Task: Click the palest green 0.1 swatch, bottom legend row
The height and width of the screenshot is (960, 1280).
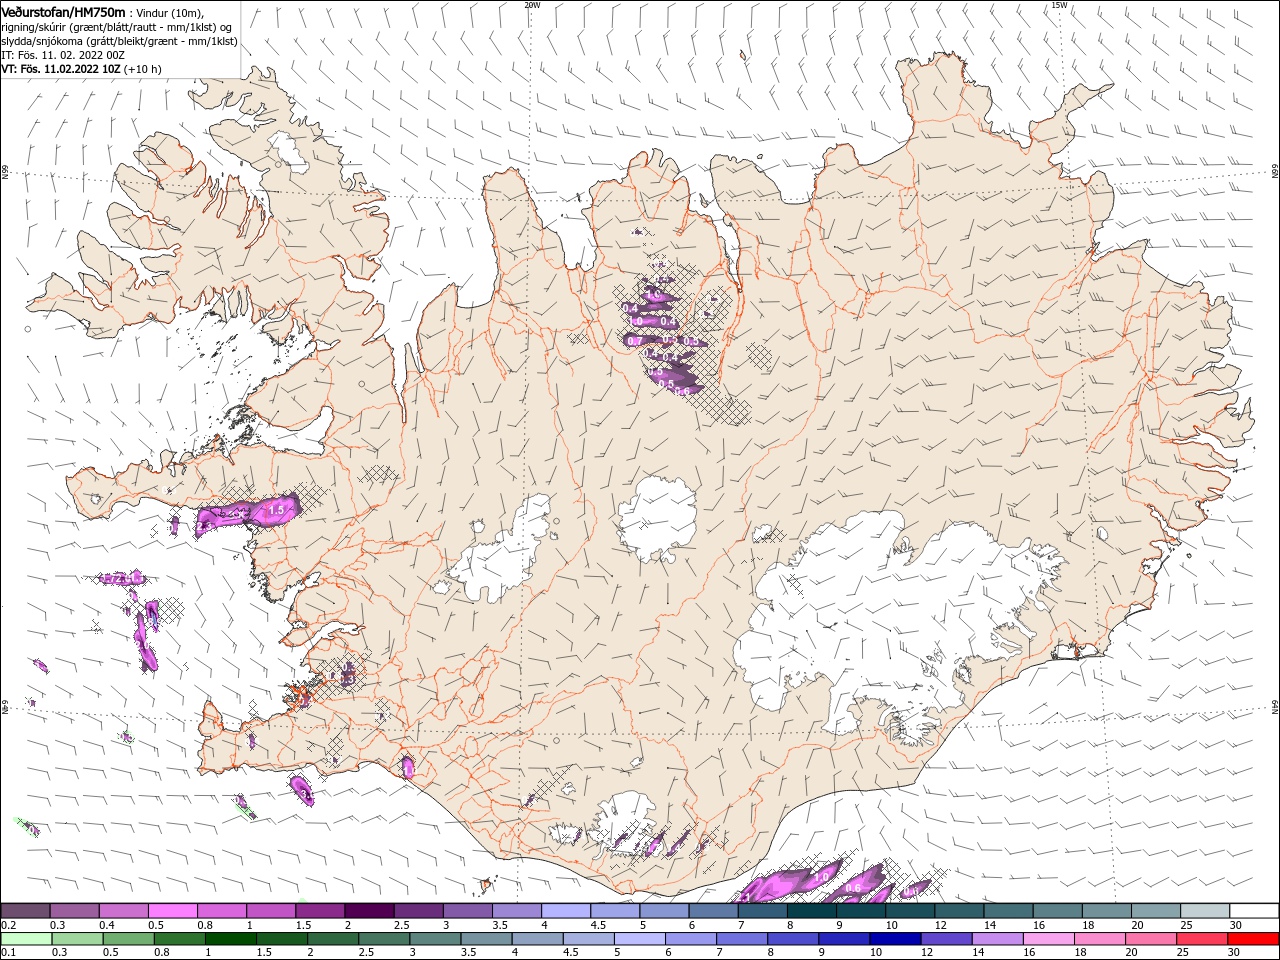Action: click(26, 939)
